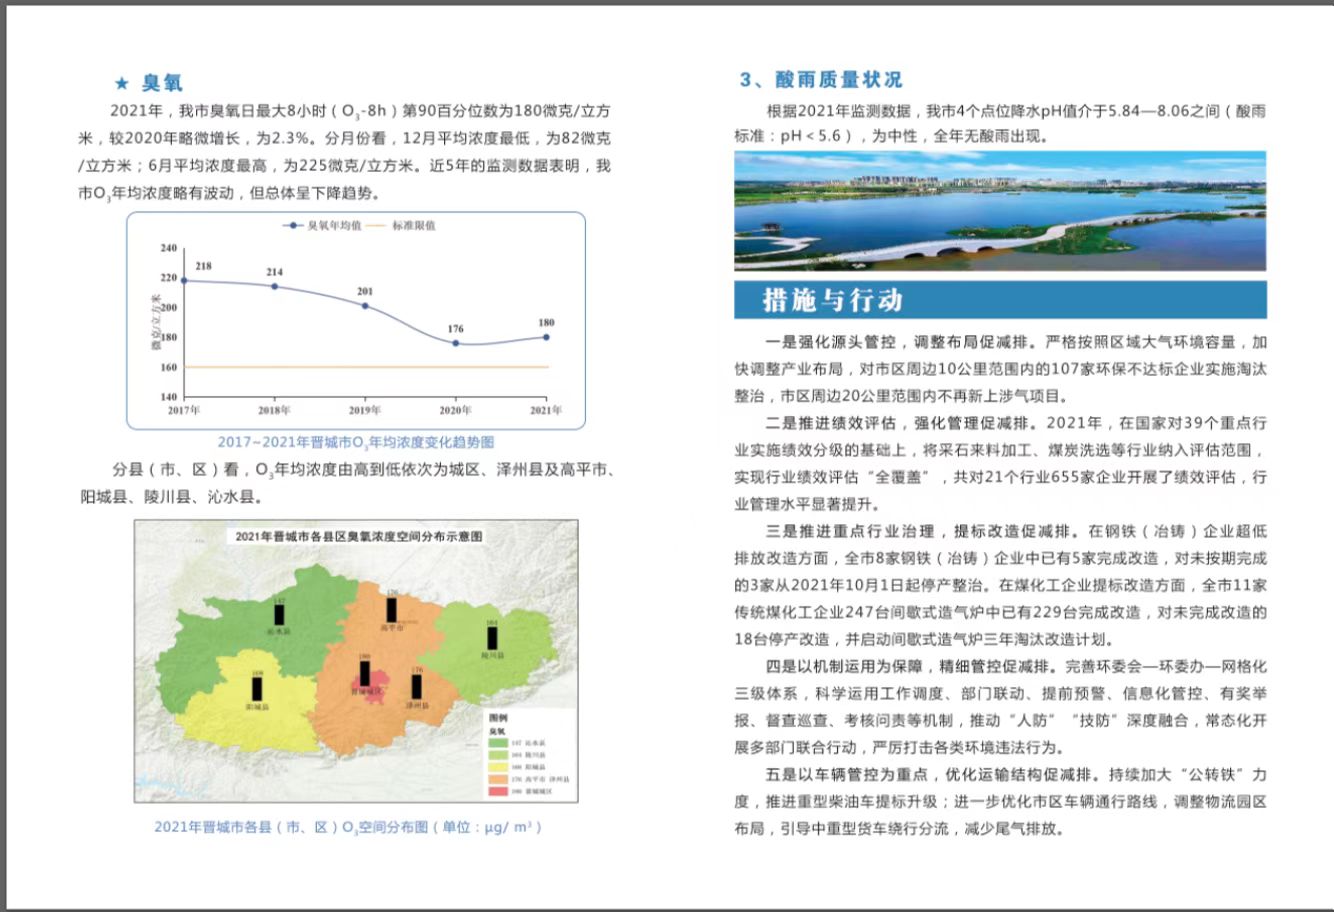This screenshot has width=1334, height=912.
Task: Click the 240 y-axis value
Action: pyautogui.click(x=168, y=248)
